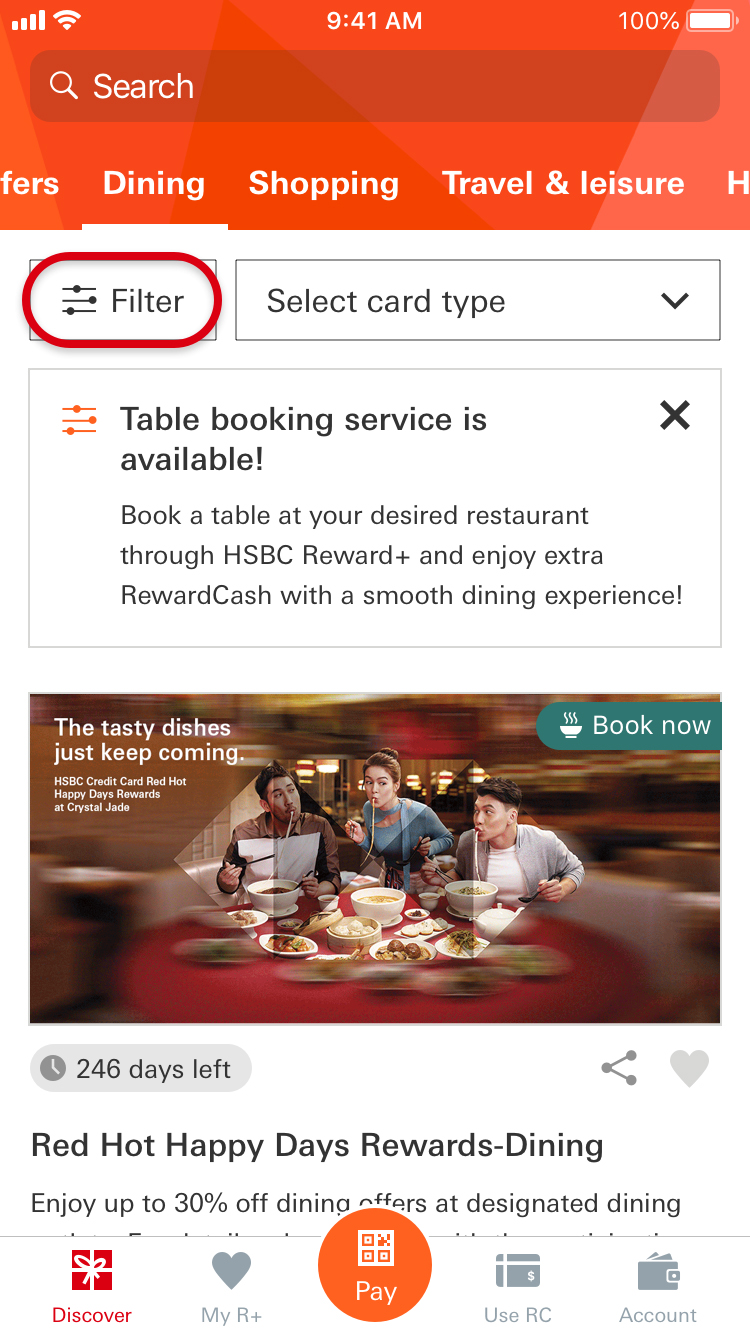Tap the share icon under the offer
Viewport: 750px width, 1334px height.
click(619, 1068)
